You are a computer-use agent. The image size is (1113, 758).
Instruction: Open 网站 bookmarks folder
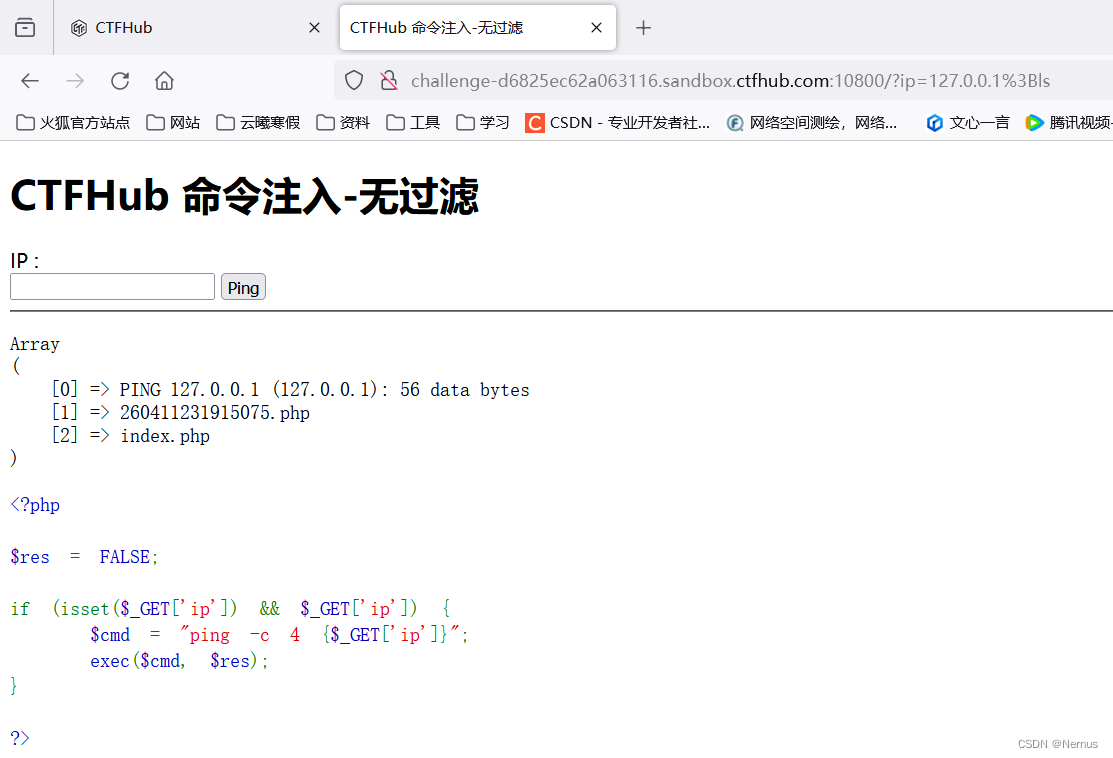(173, 123)
